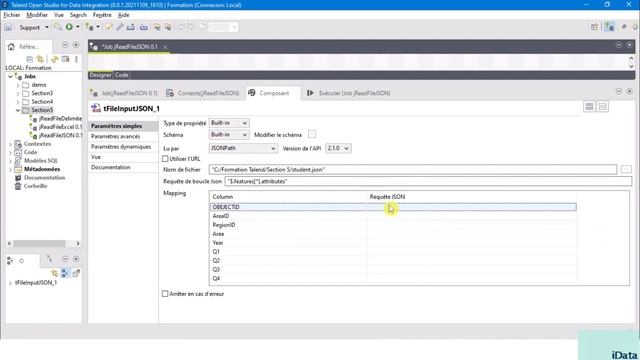Open the Type de propriété dropdown
The height and width of the screenshot is (360, 640).
[x=229, y=123]
